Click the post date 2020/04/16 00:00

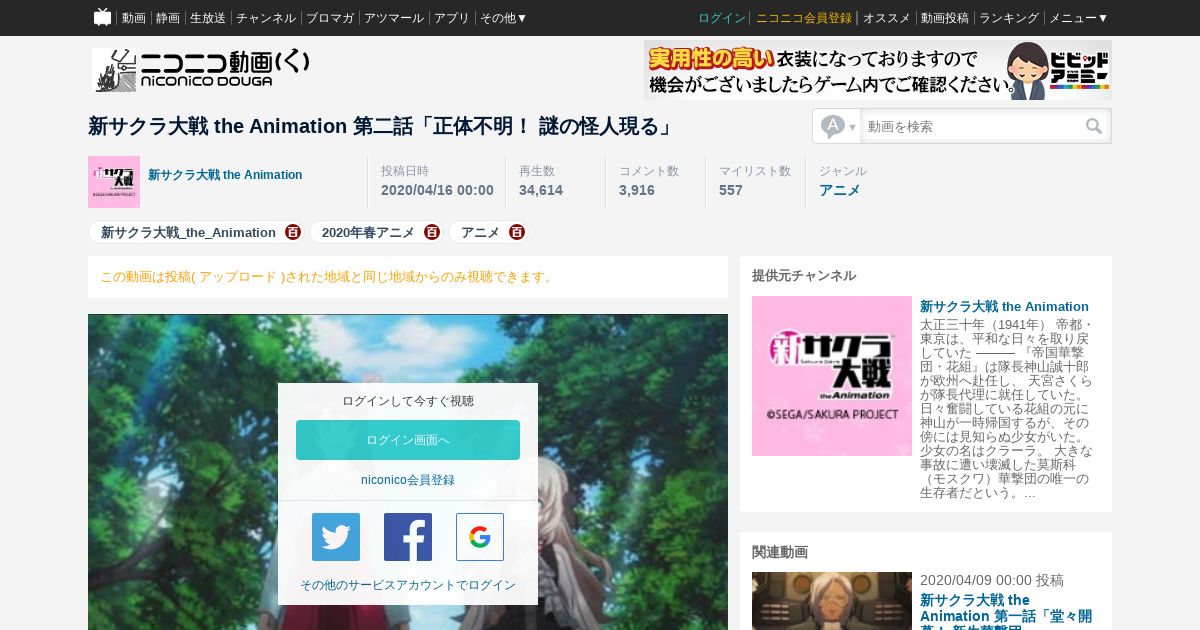coord(437,190)
